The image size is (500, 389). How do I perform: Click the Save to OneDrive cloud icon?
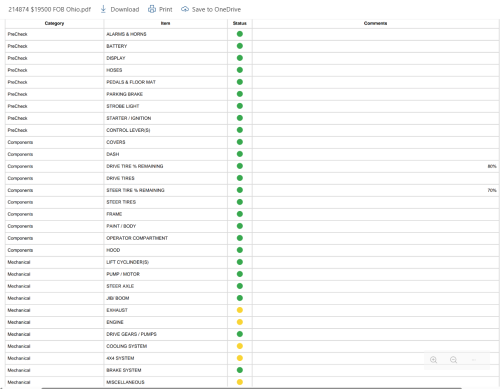coord(185,9)
